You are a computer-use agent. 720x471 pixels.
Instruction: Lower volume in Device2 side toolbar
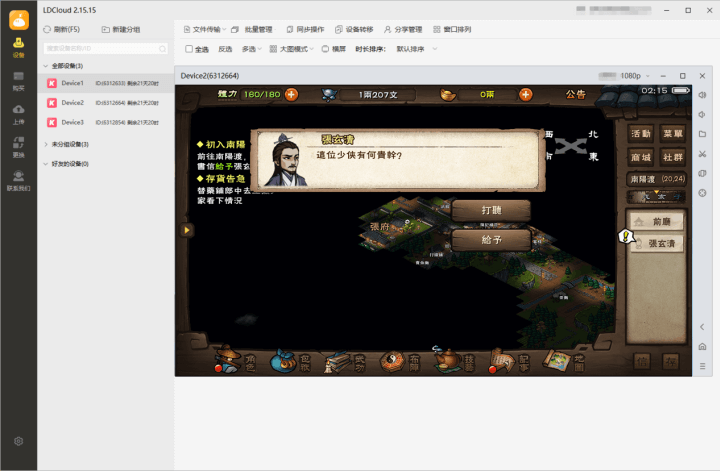pos(702,115)
